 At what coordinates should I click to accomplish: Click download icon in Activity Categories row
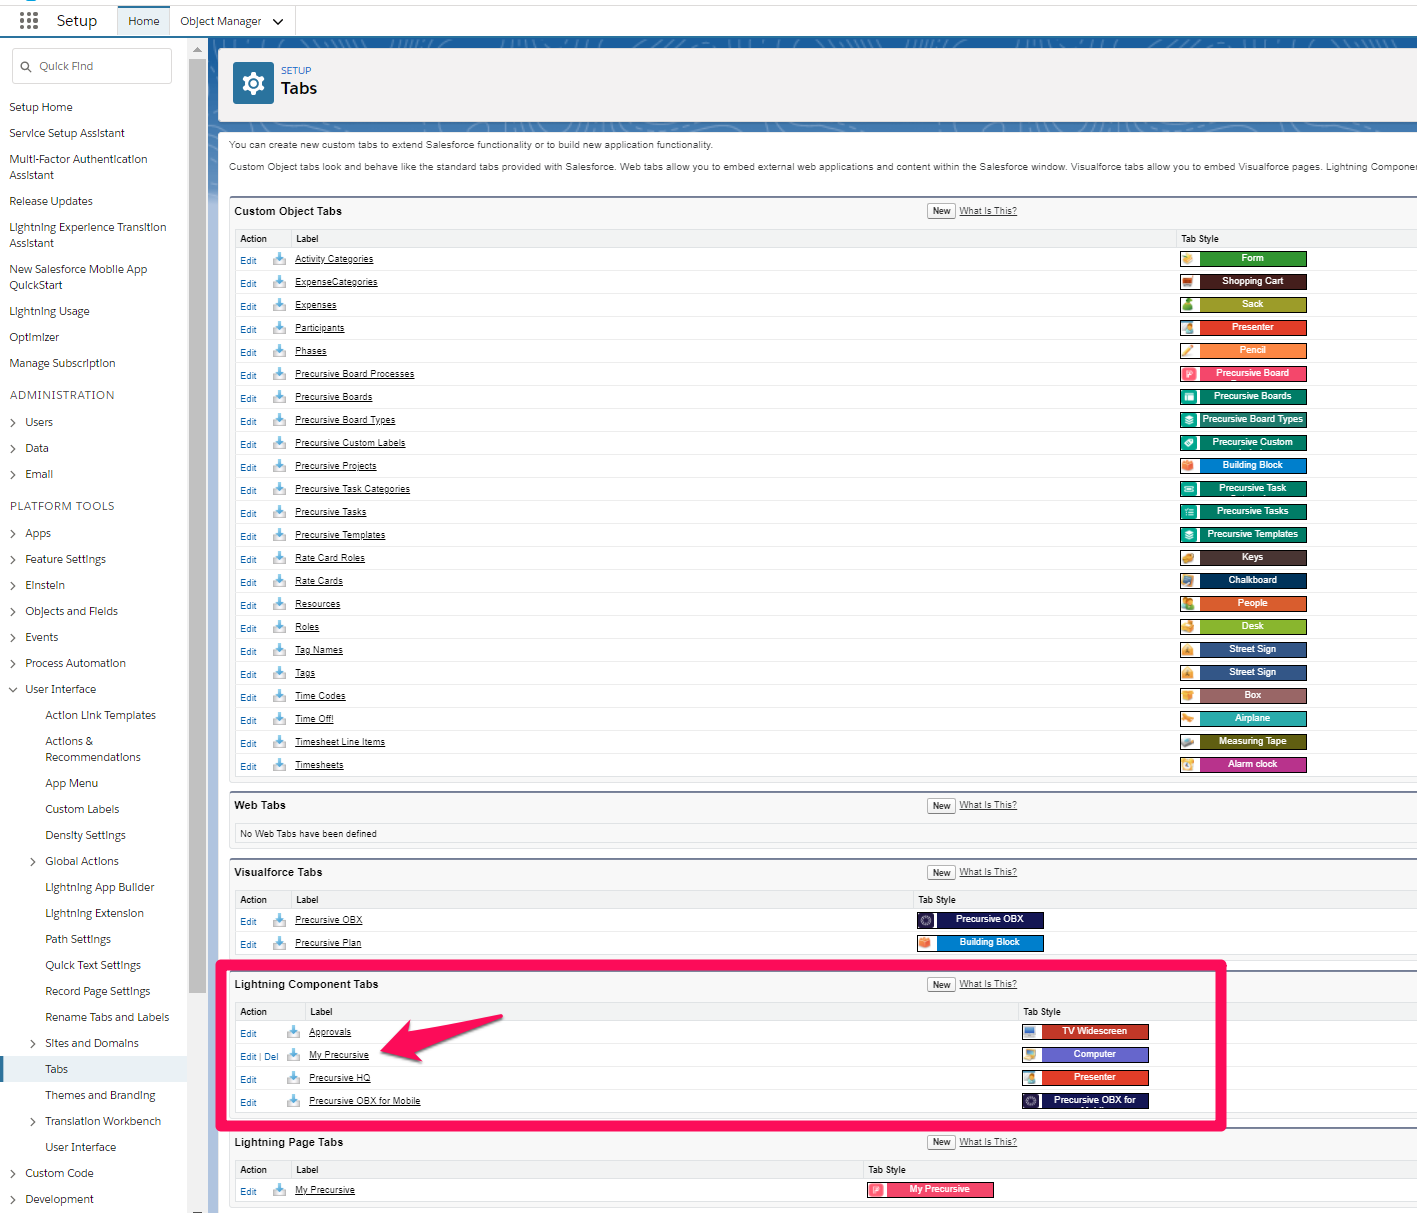280,259
